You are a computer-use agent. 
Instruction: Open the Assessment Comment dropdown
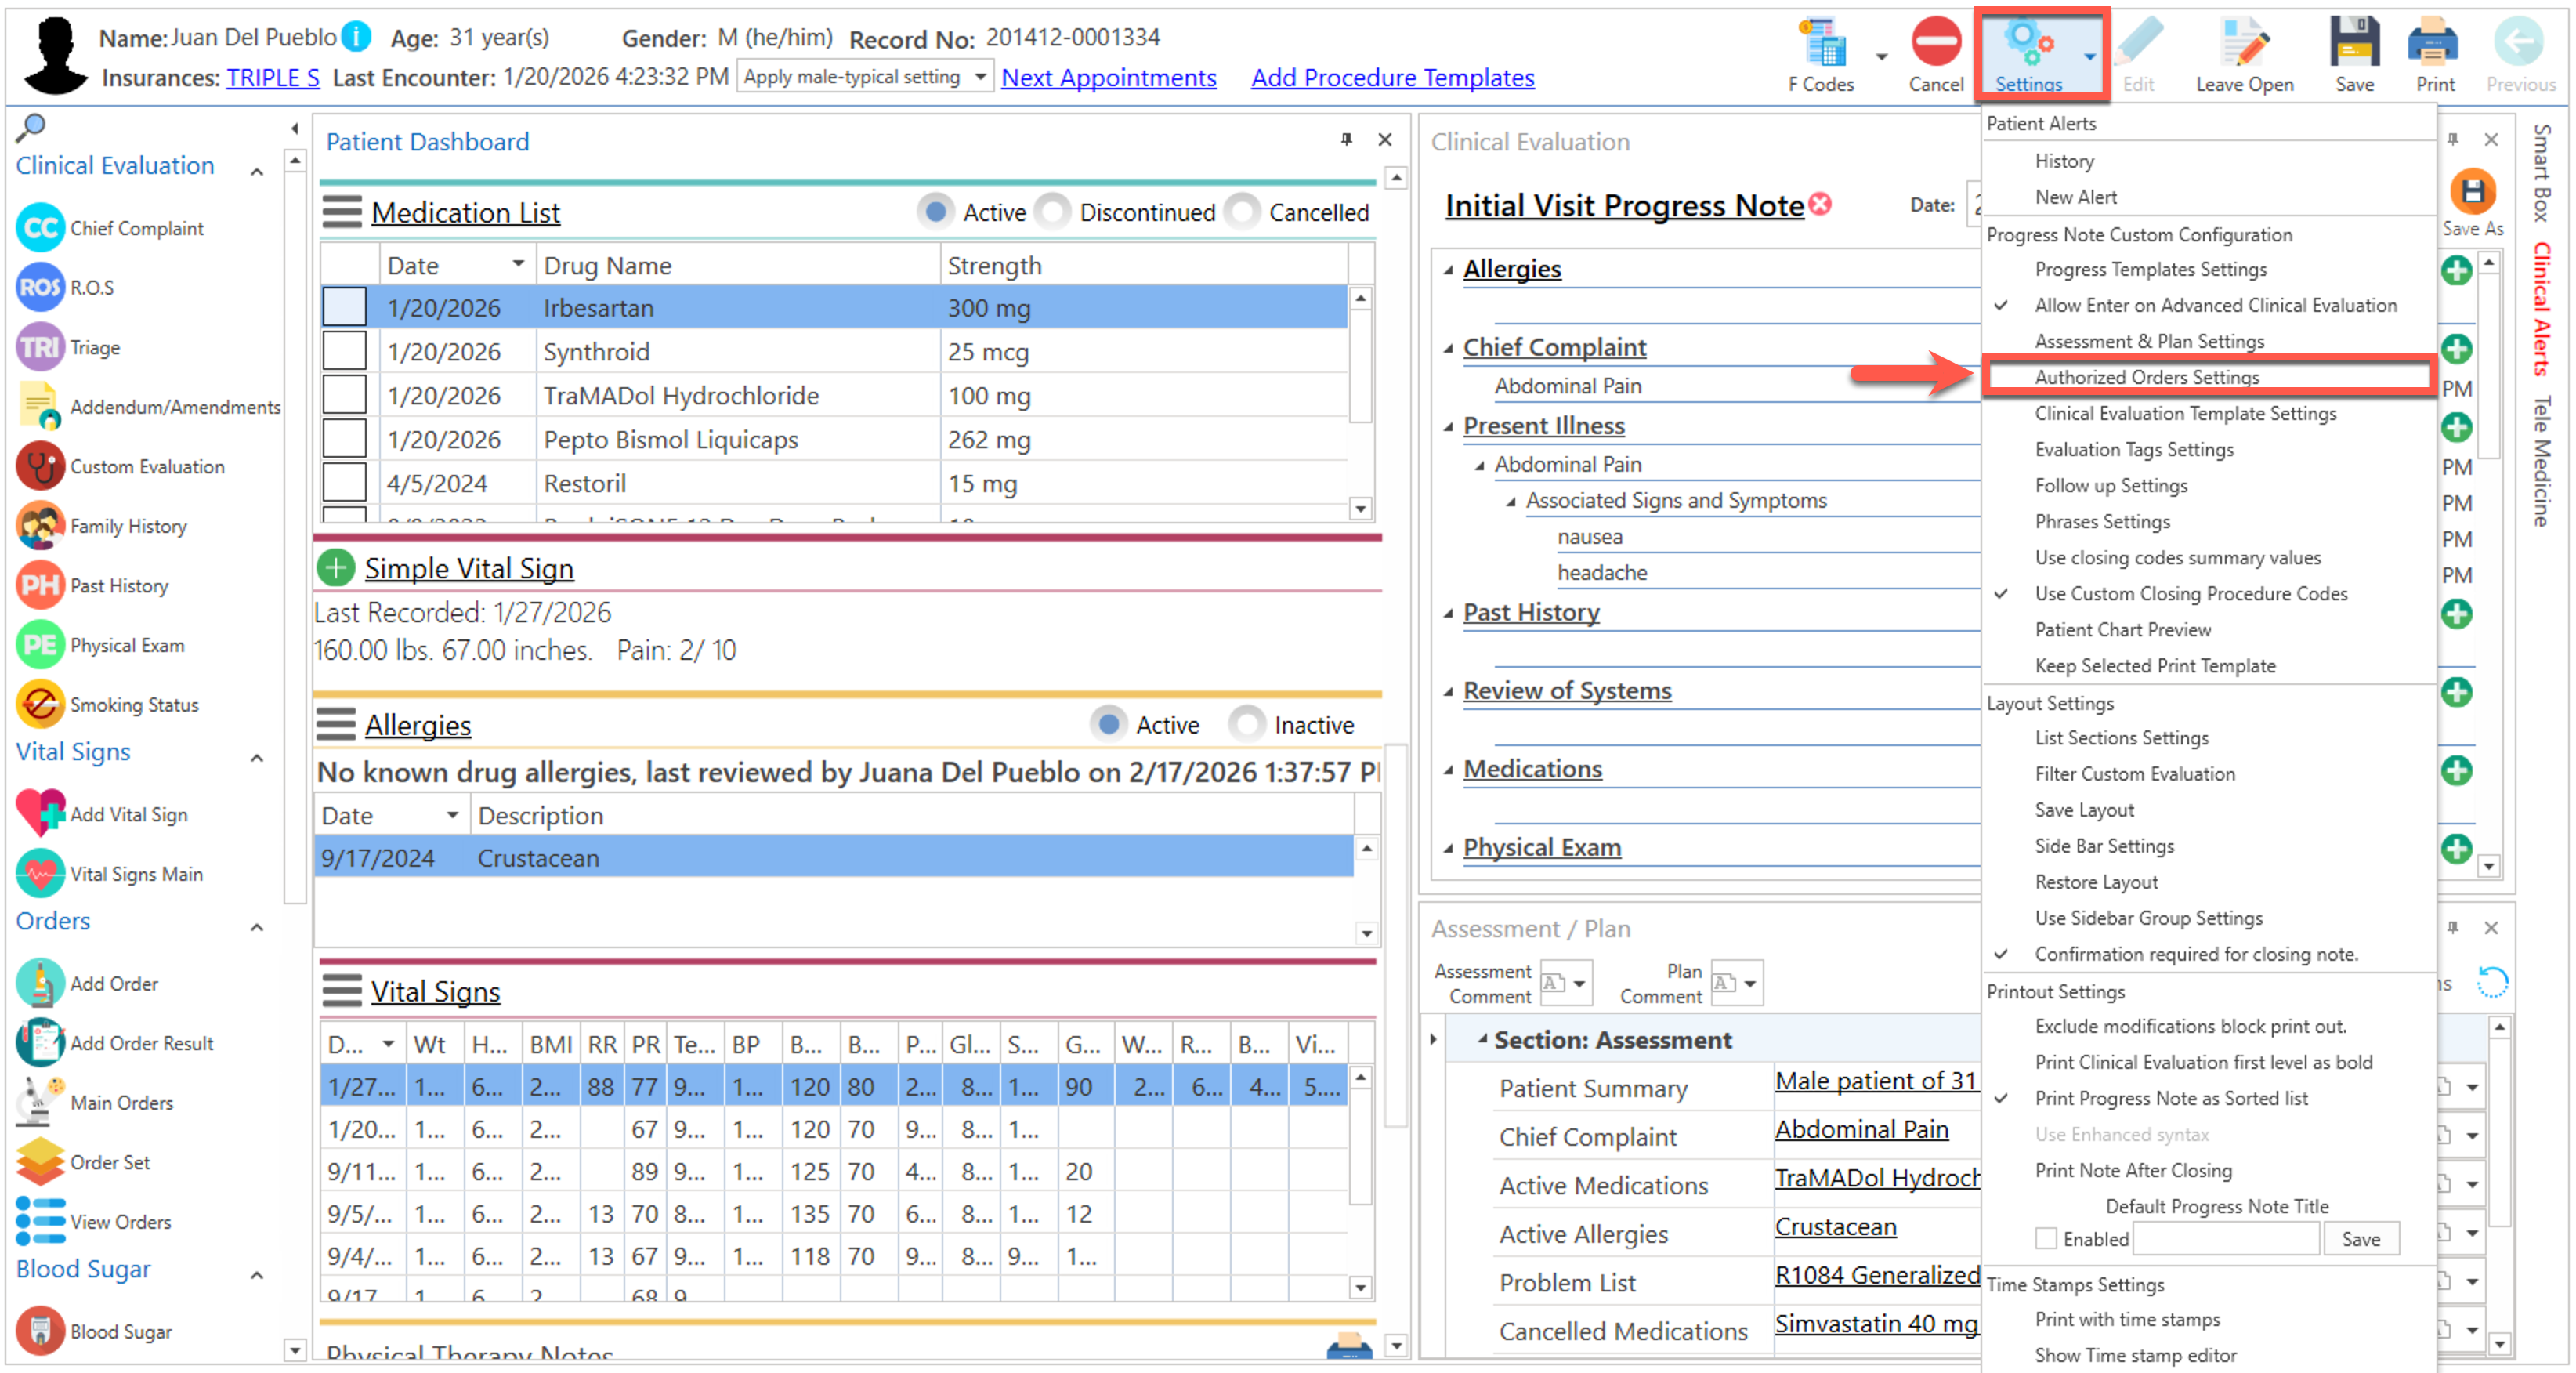tap(1579, 983)
